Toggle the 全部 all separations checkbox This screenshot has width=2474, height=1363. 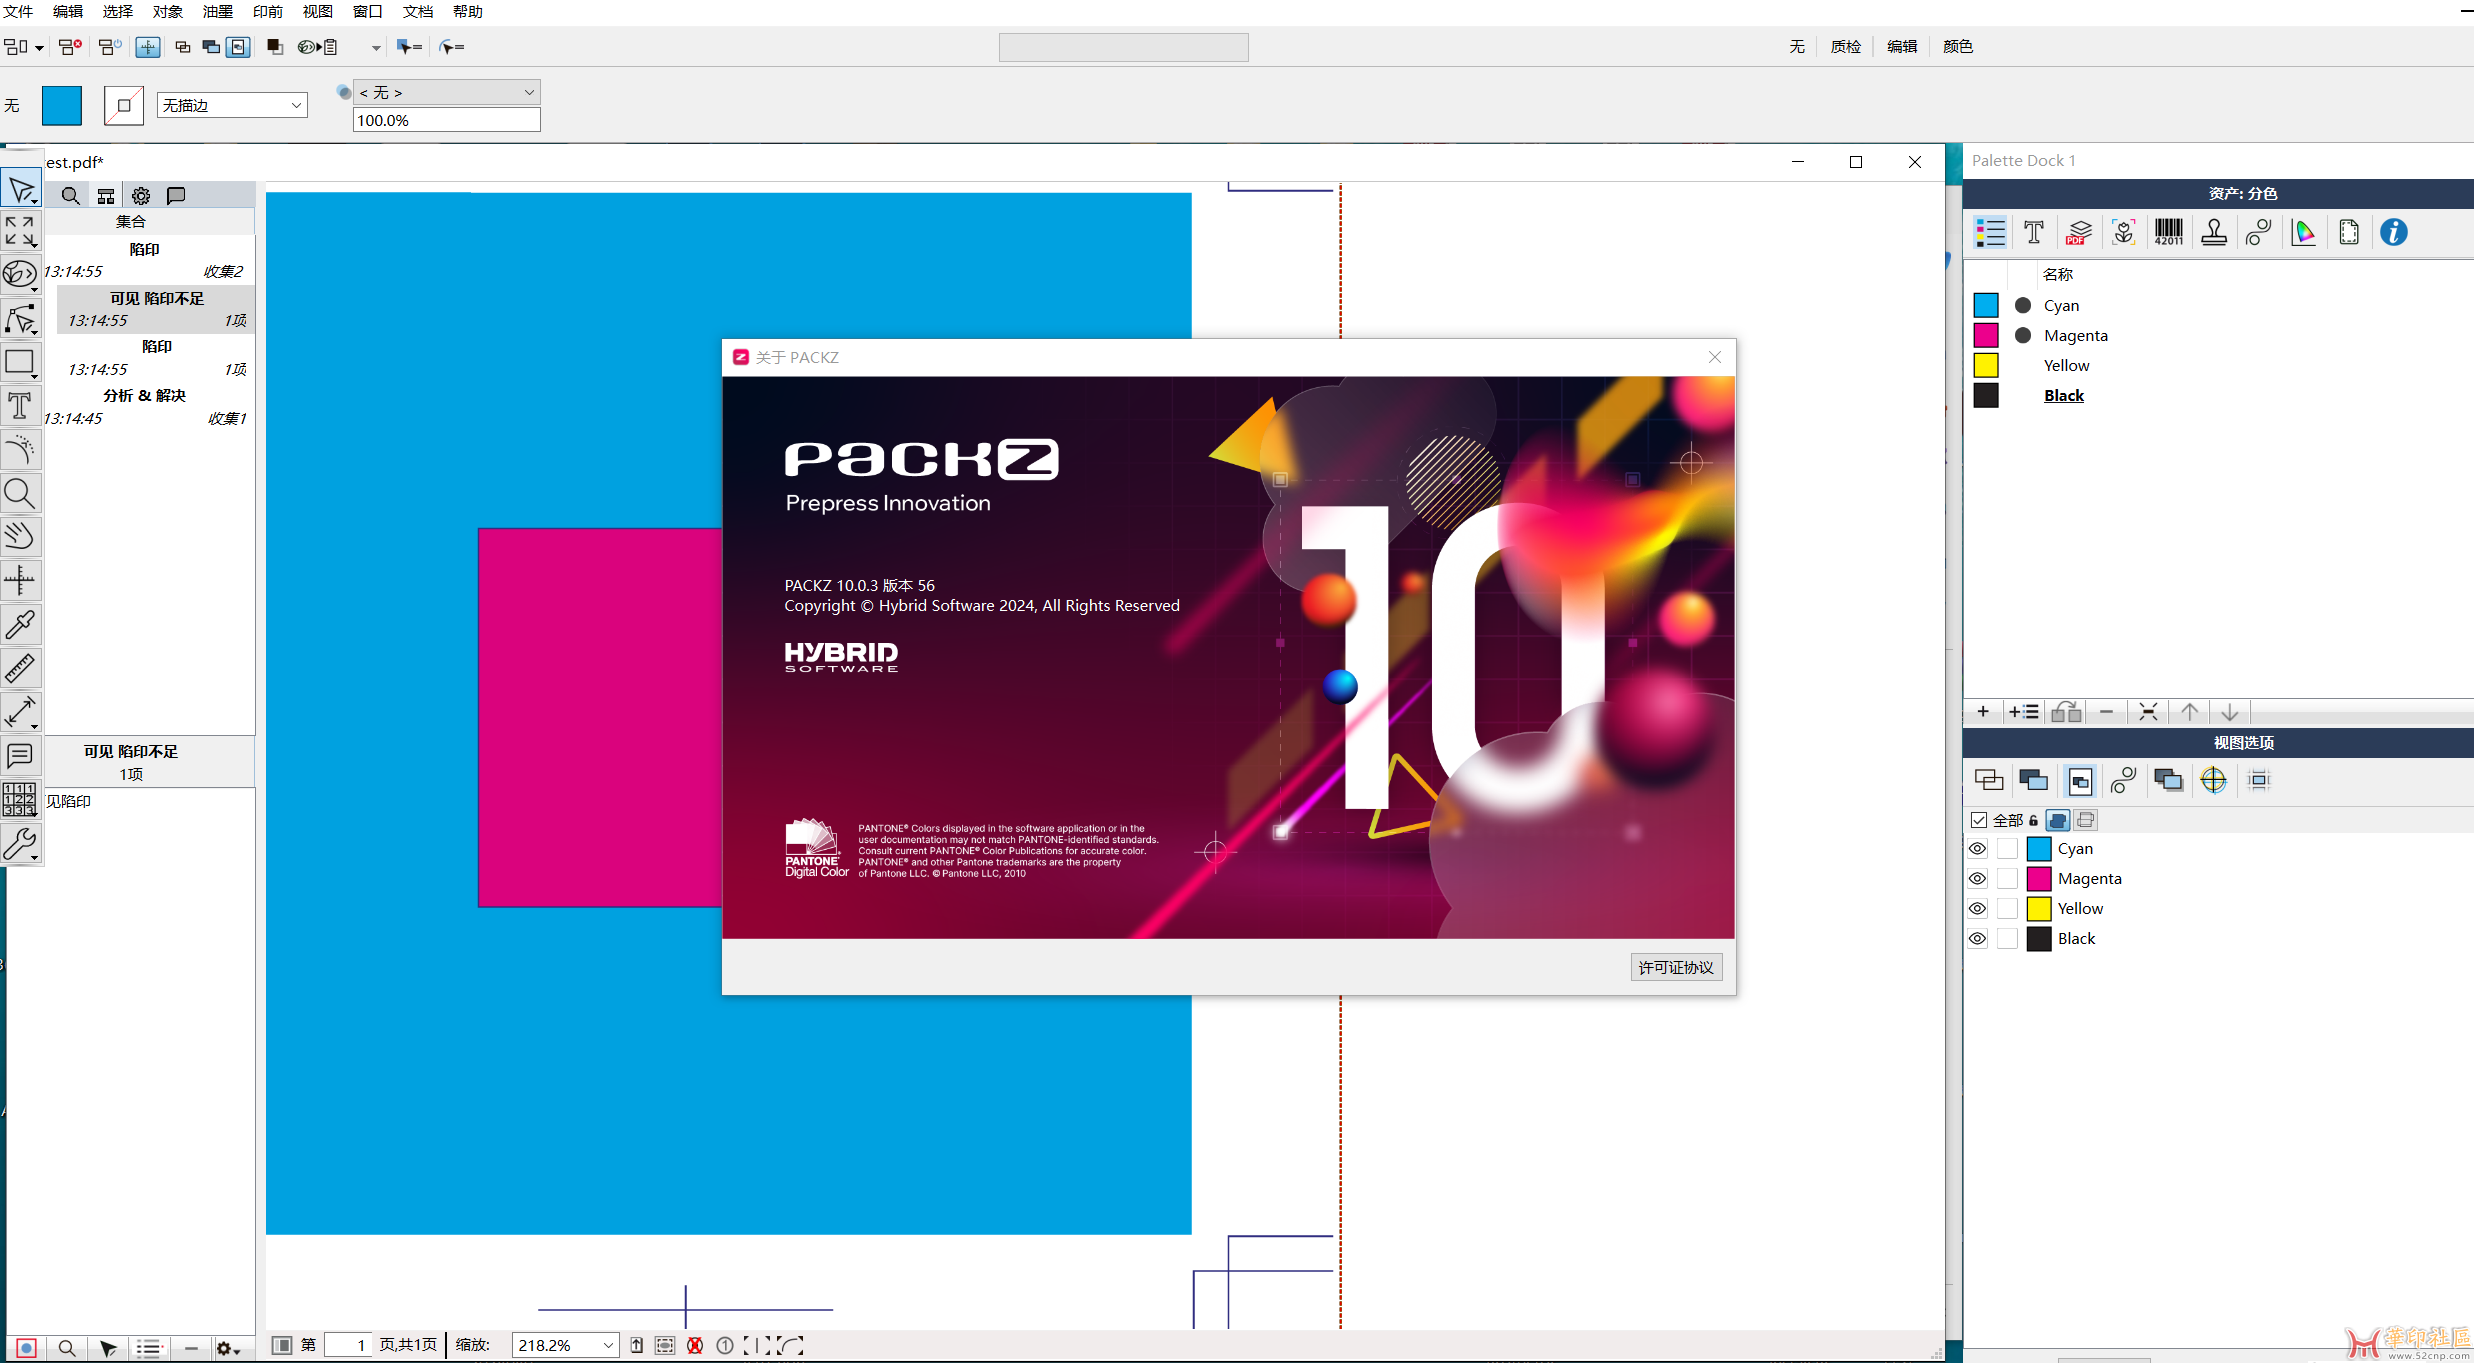[1979, 820]
